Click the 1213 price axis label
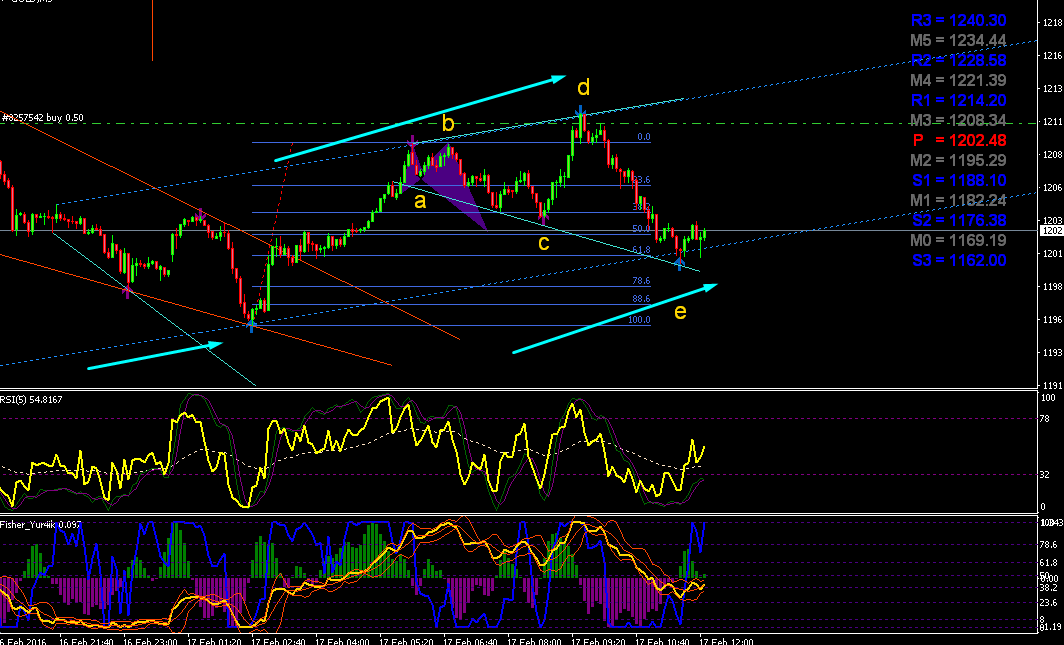 pos(1052,89)
